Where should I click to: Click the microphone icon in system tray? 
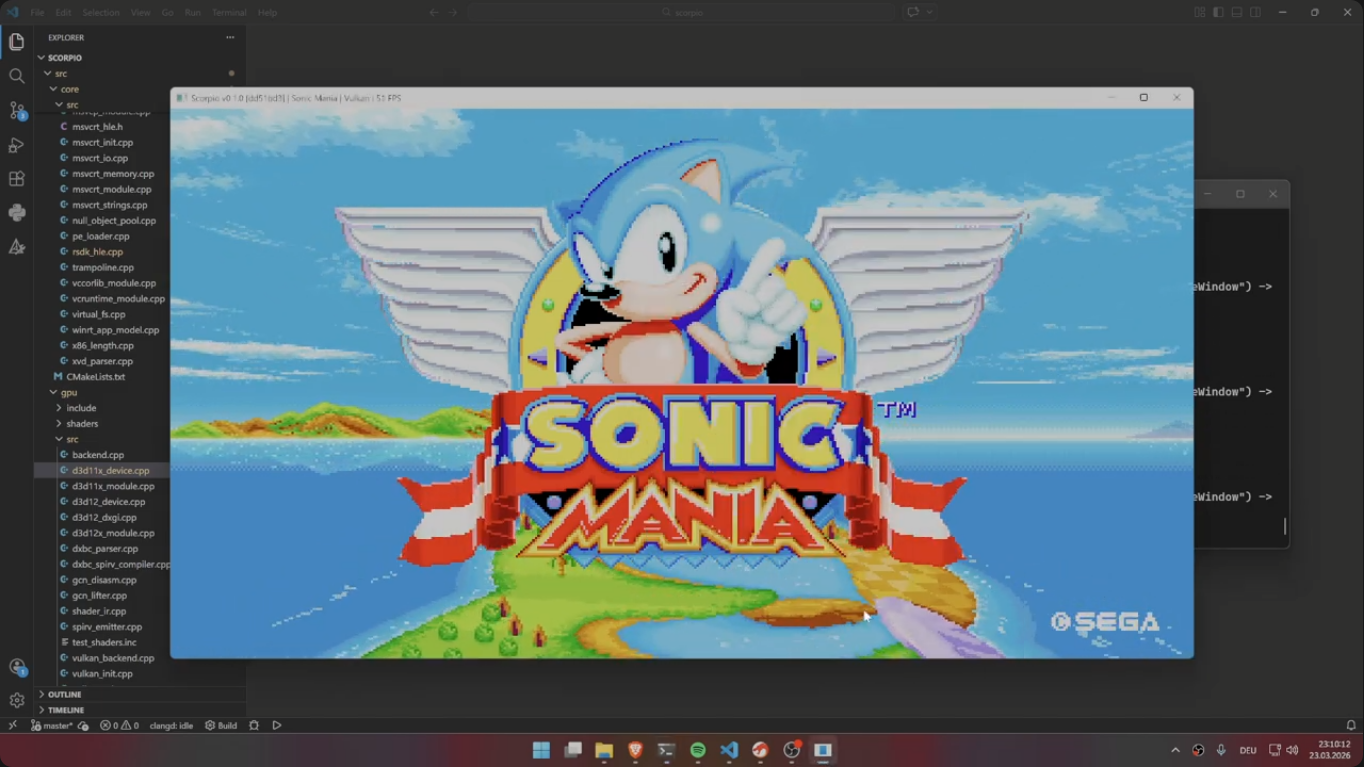(1221, 750)
